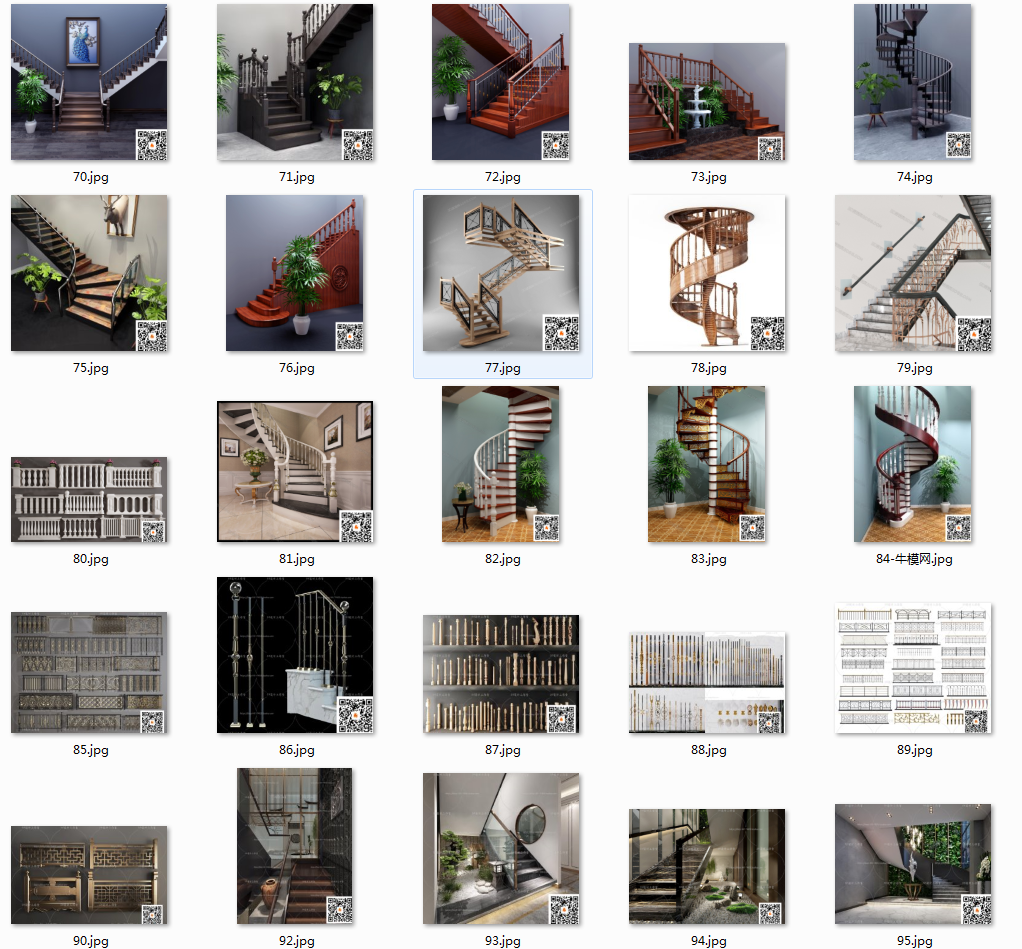Screen dimensions: 1022x949
Task: Select the 76.jpg thumbnail image
Action: [x=295, y=273]
